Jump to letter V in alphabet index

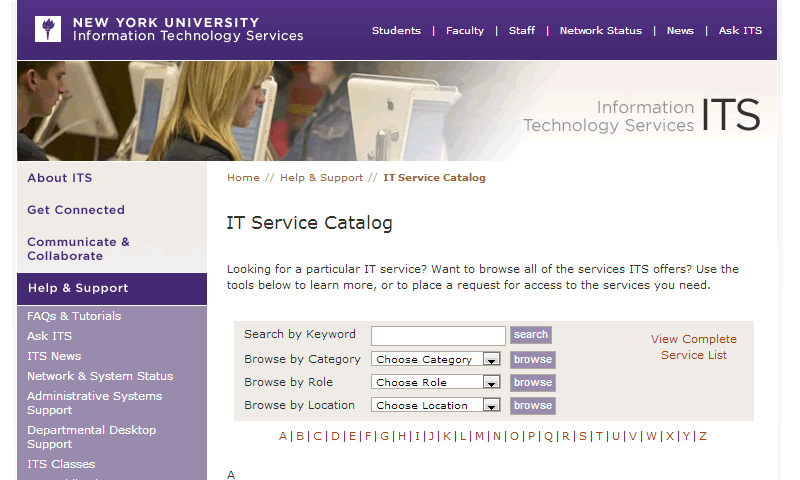coord(633,436)
